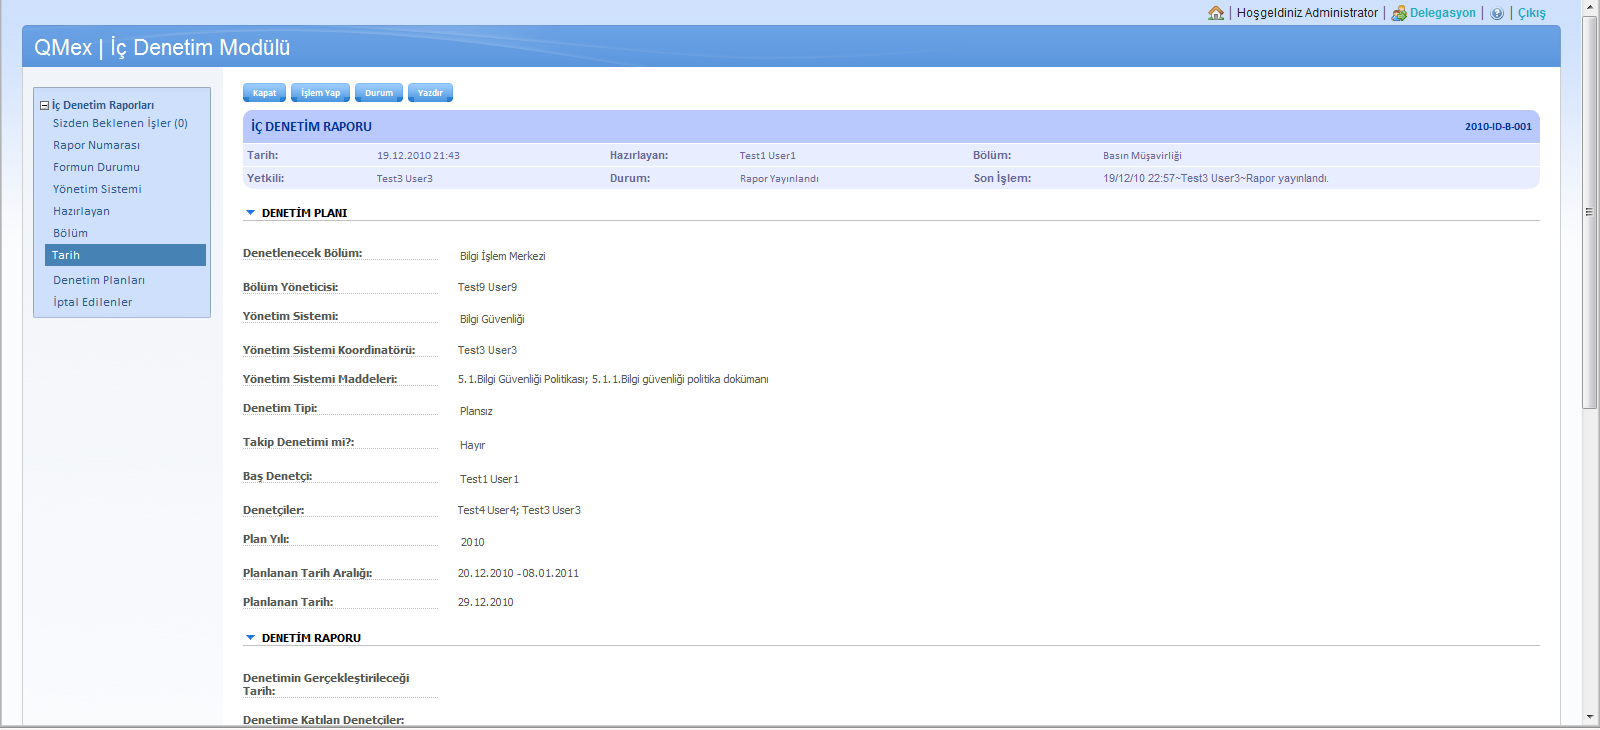The width and height of the screenshot is (1600, 730).
Task: Click Bölüm Yöneticisi value Test9 User9
Action: click(x=487, y=288)
